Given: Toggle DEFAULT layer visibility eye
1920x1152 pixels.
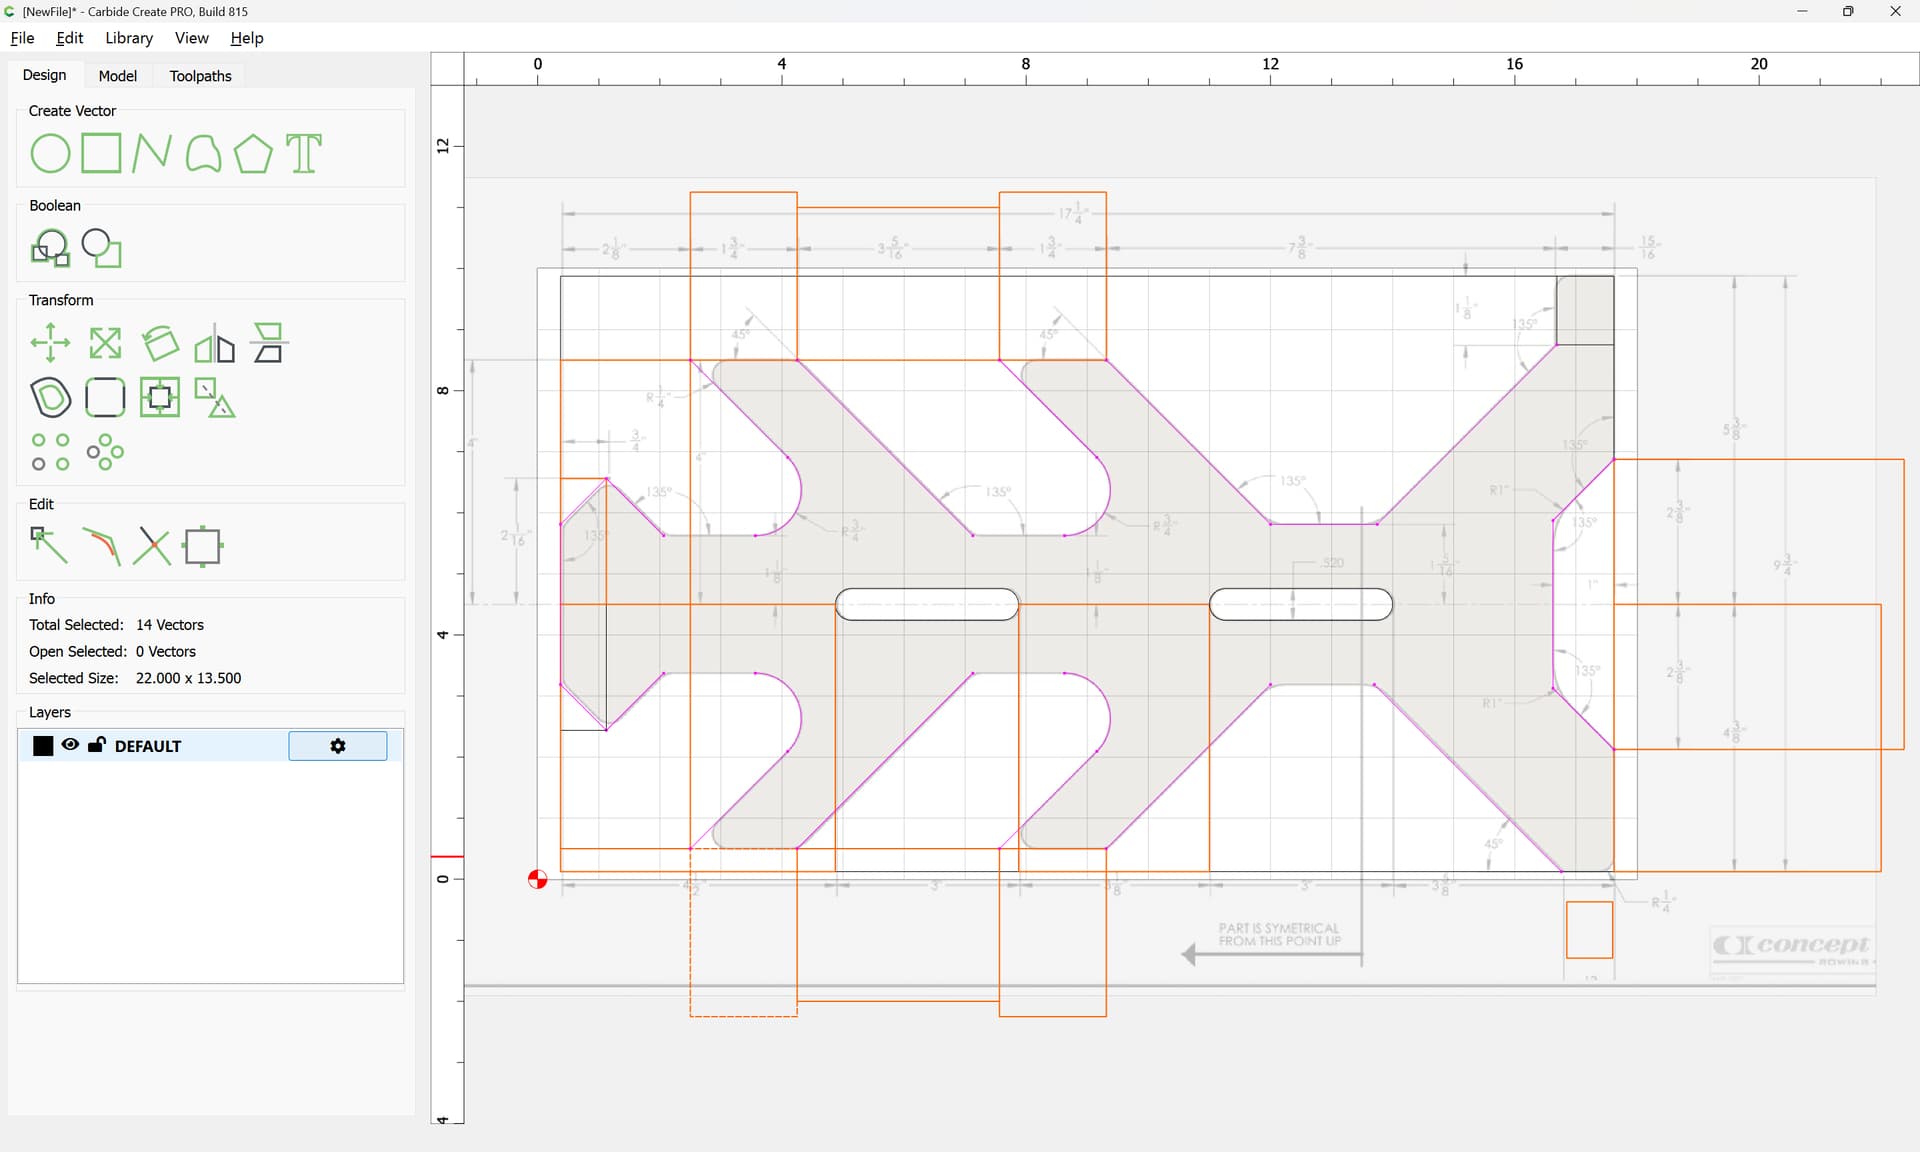Looking at the screenshot, I should (70, 745).
